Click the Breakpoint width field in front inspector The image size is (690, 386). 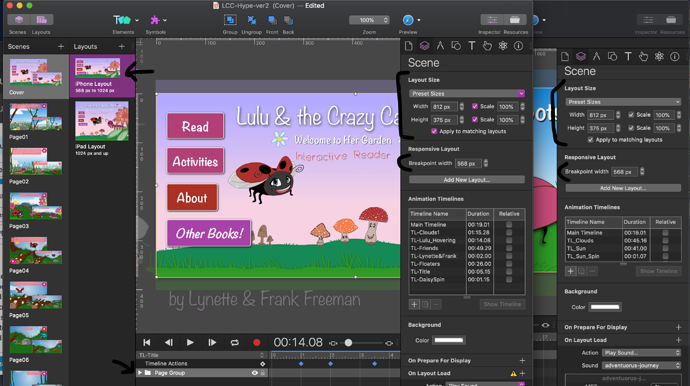click(468, 163)
